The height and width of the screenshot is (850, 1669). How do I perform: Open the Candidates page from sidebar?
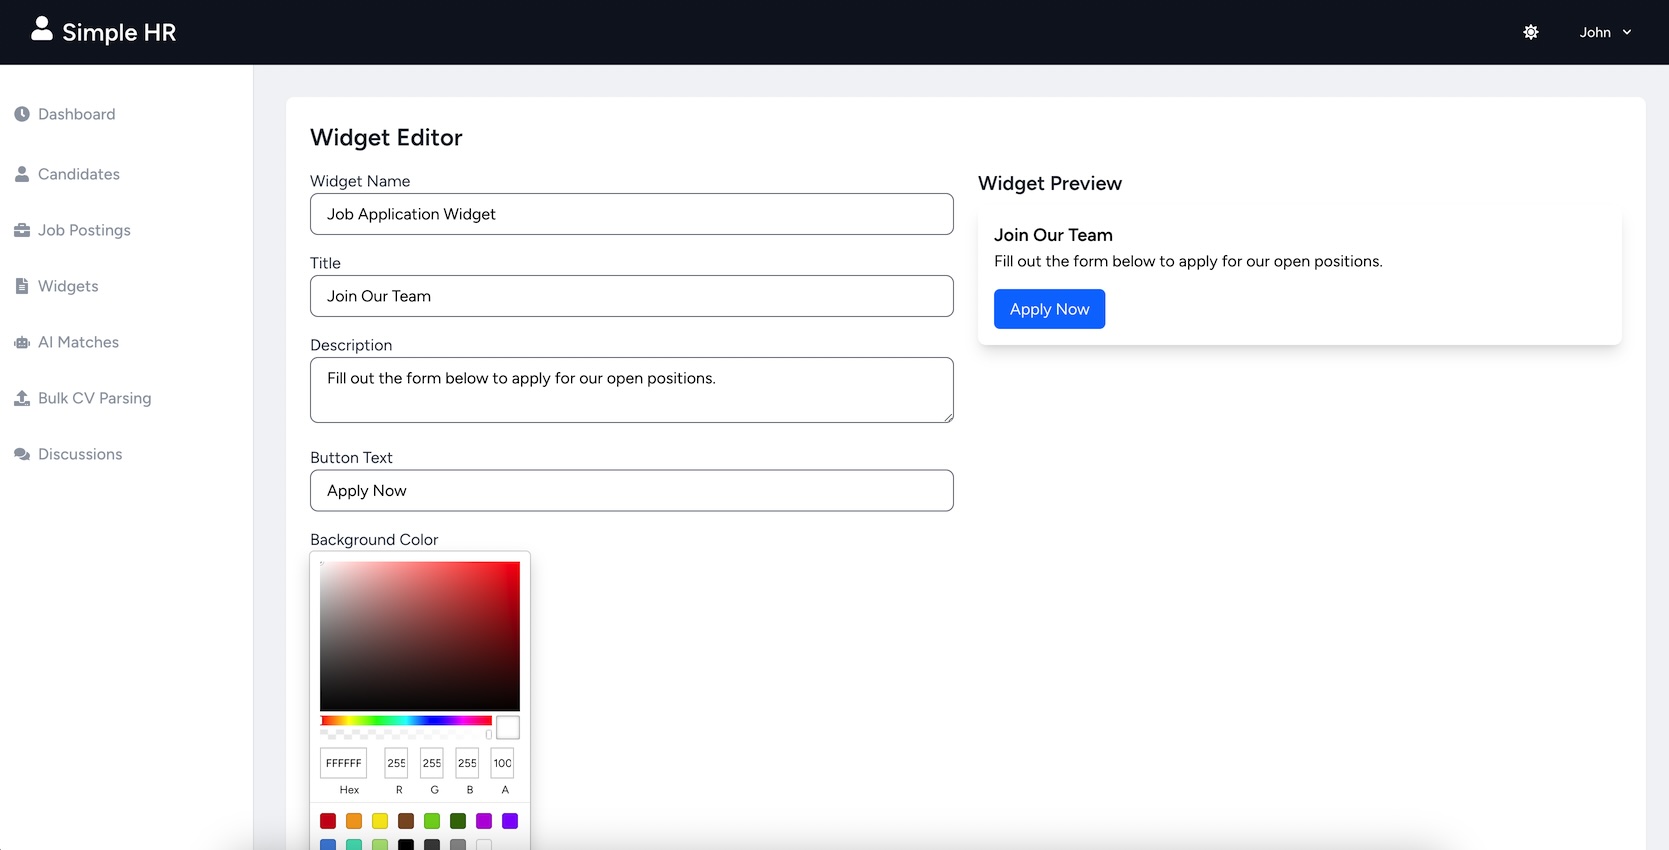point(78,174)
